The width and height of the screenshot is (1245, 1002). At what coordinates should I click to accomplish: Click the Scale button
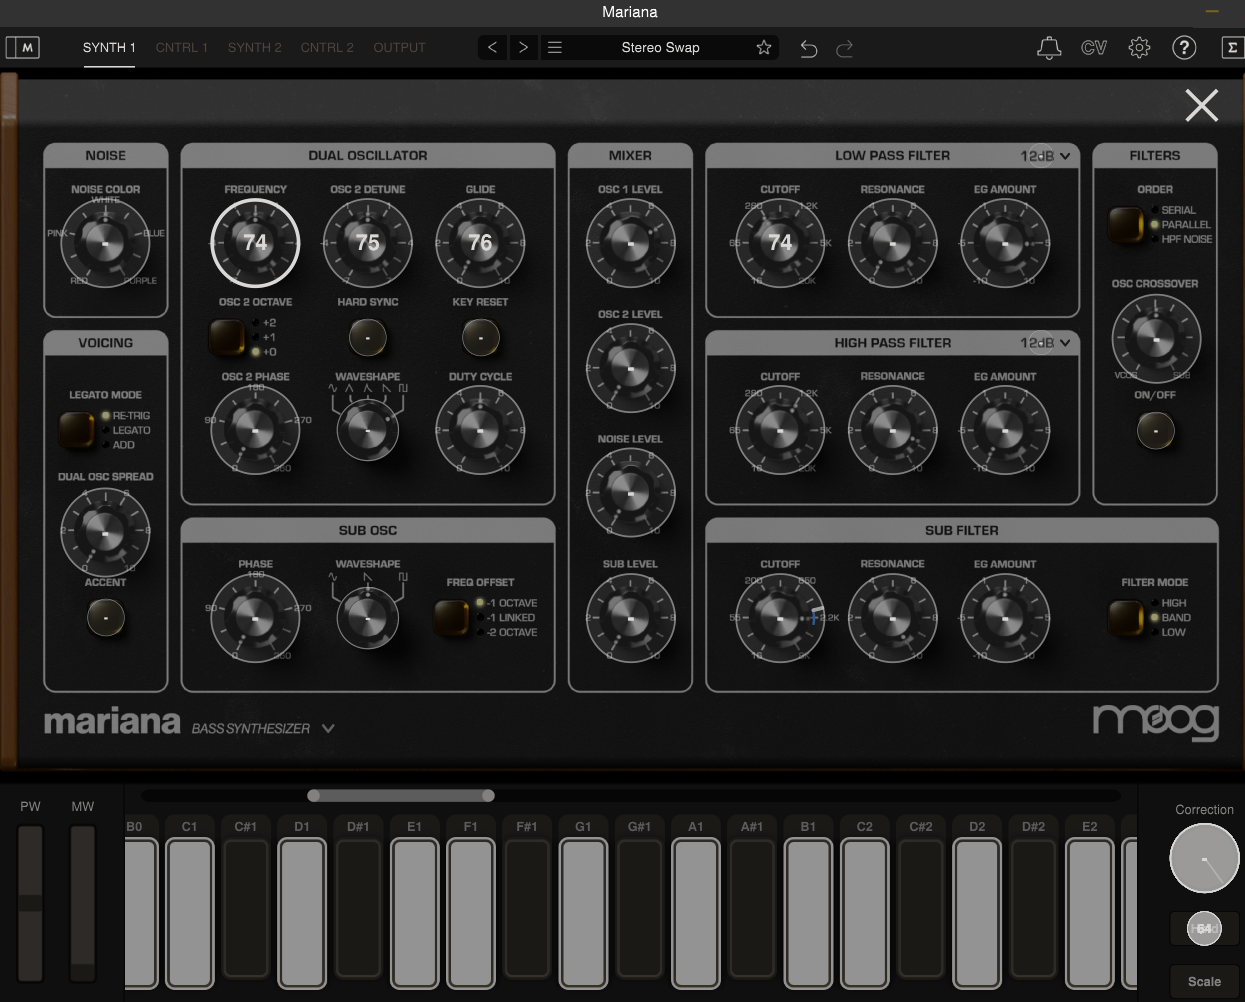pyautogui.click(x=1204, y=982)
